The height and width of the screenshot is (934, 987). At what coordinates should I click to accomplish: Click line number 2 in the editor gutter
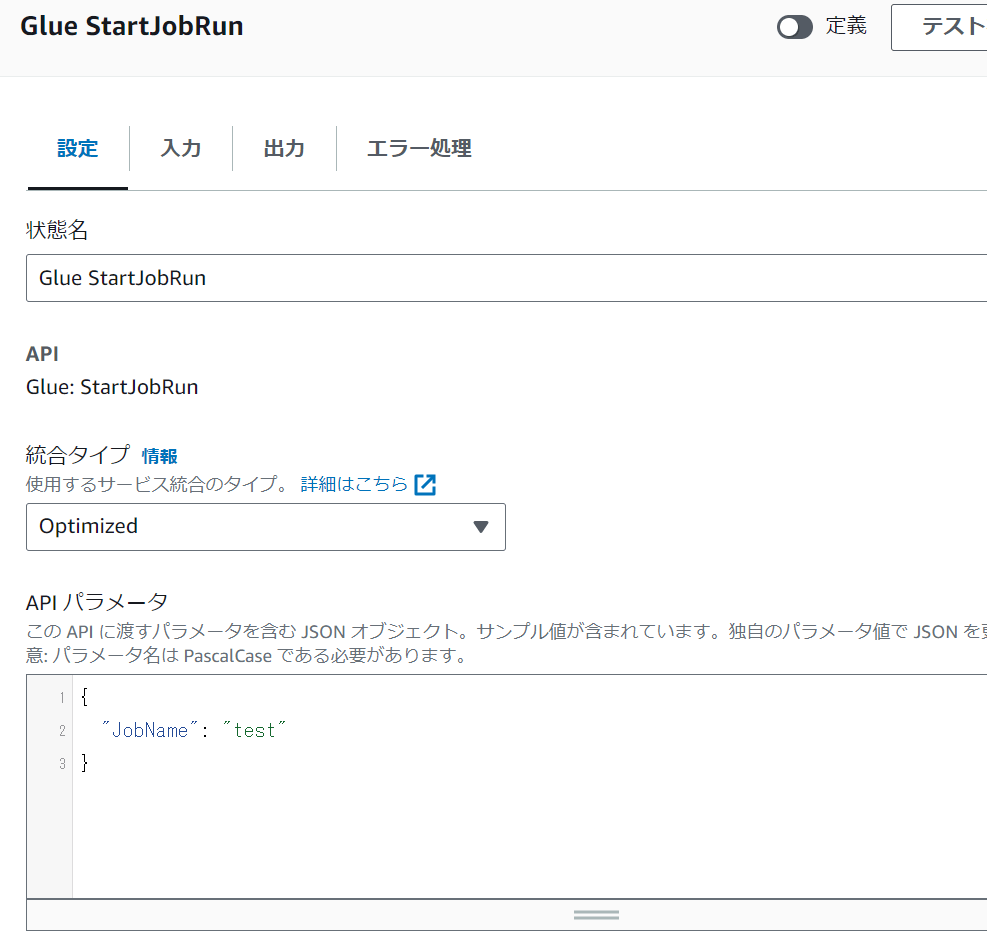[x=62, y=730]
